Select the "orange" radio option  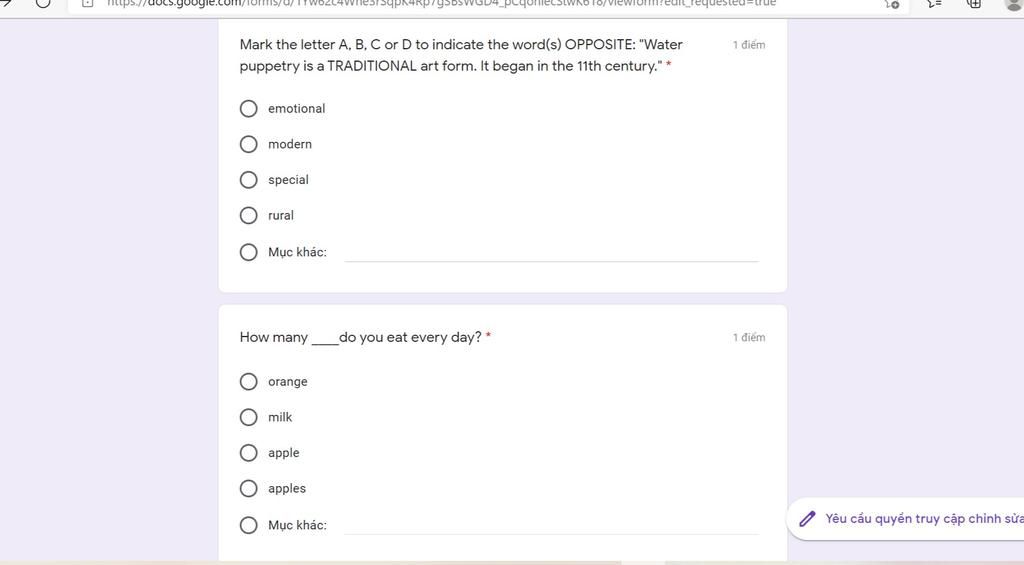pyautogui.click(x=249, y=381)
